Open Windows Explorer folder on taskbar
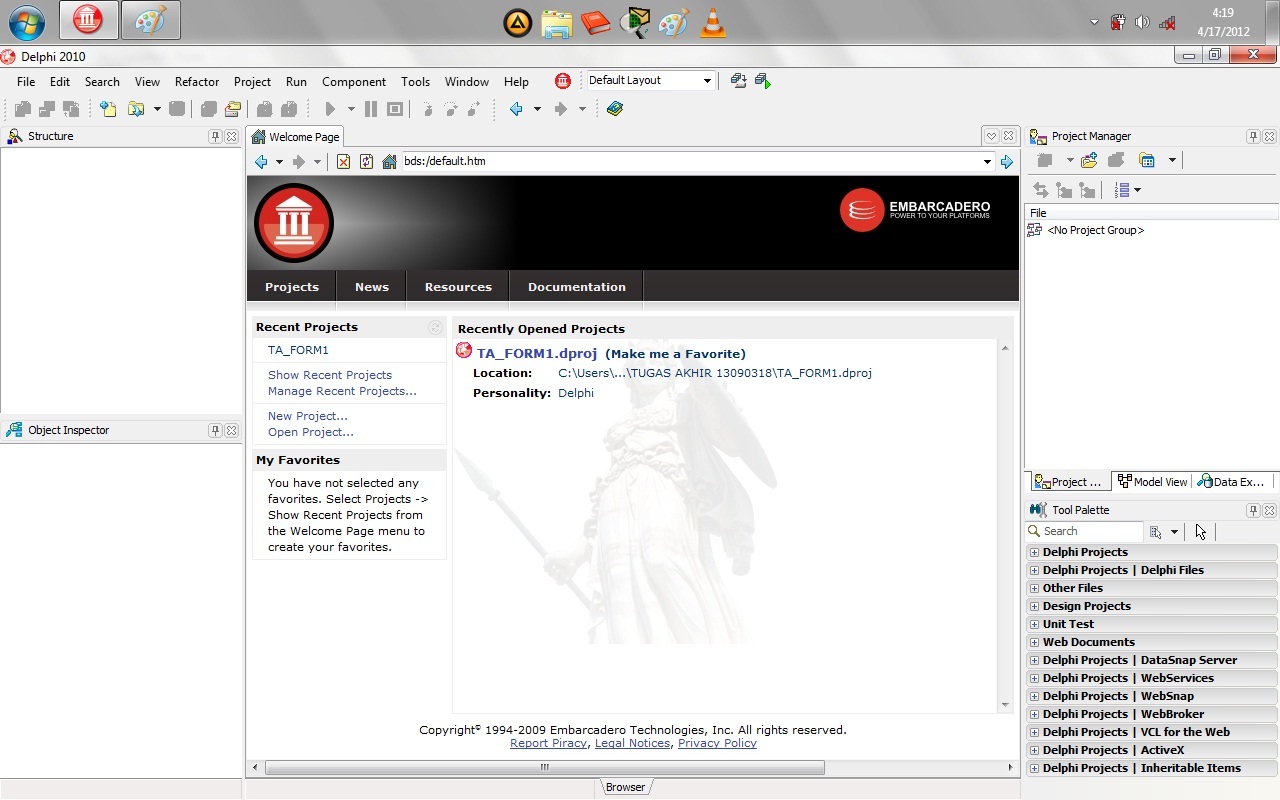1280x800 pixels. coord(556,22)
